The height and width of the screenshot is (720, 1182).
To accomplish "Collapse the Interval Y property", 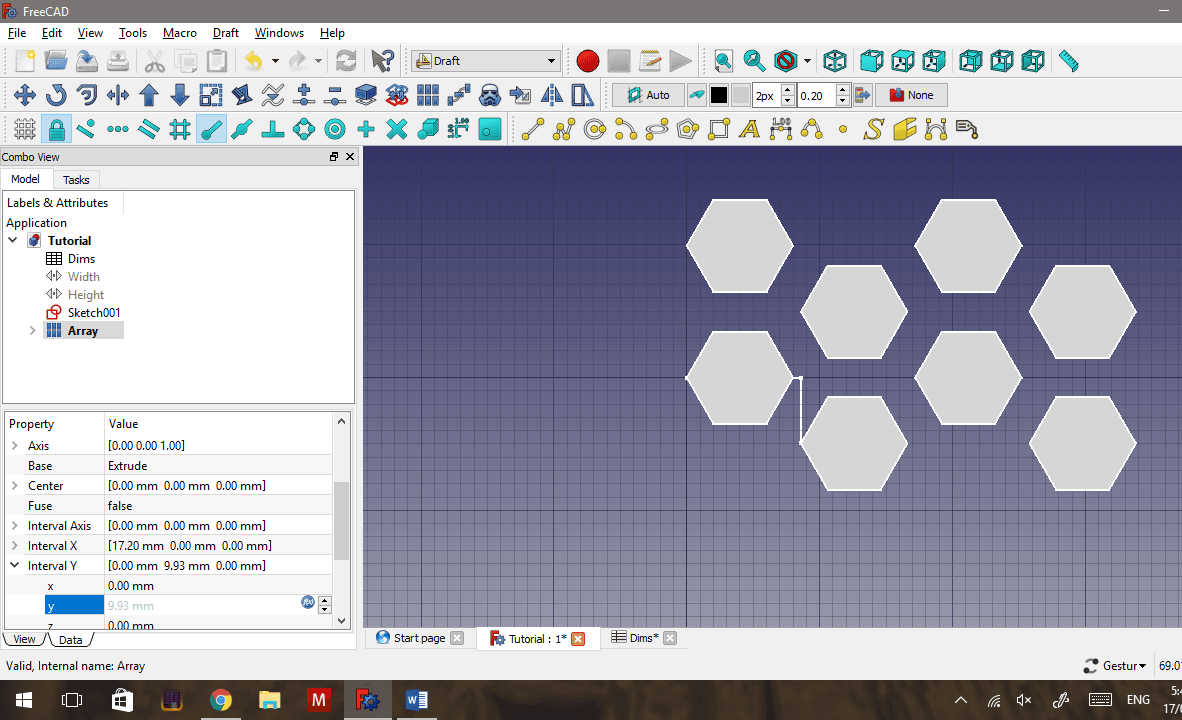I will (x=14, y=565).
